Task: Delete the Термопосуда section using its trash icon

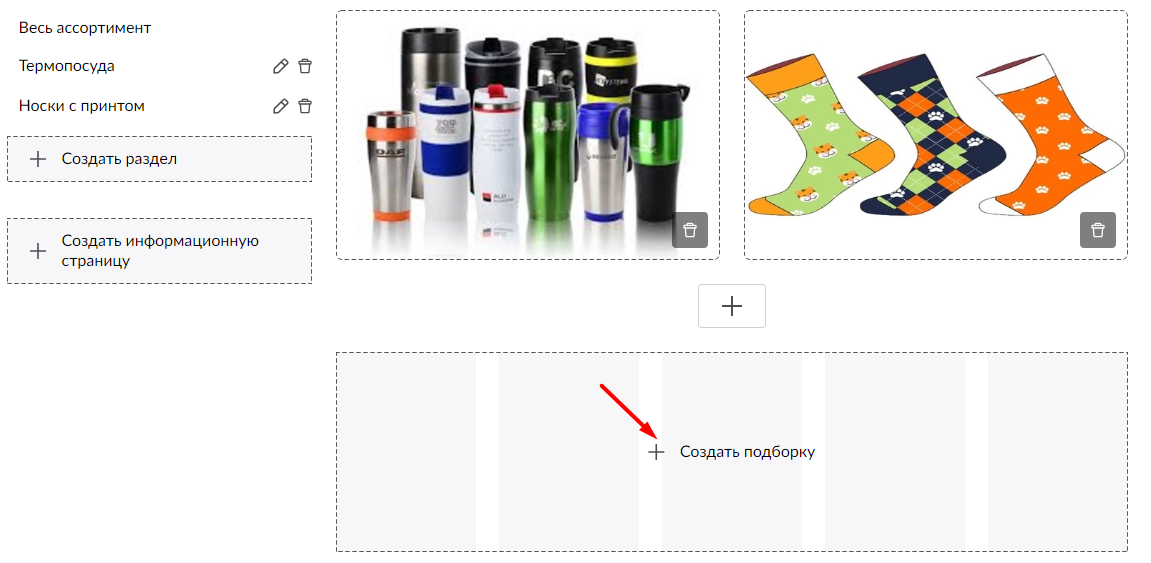Action: [305, 67]
